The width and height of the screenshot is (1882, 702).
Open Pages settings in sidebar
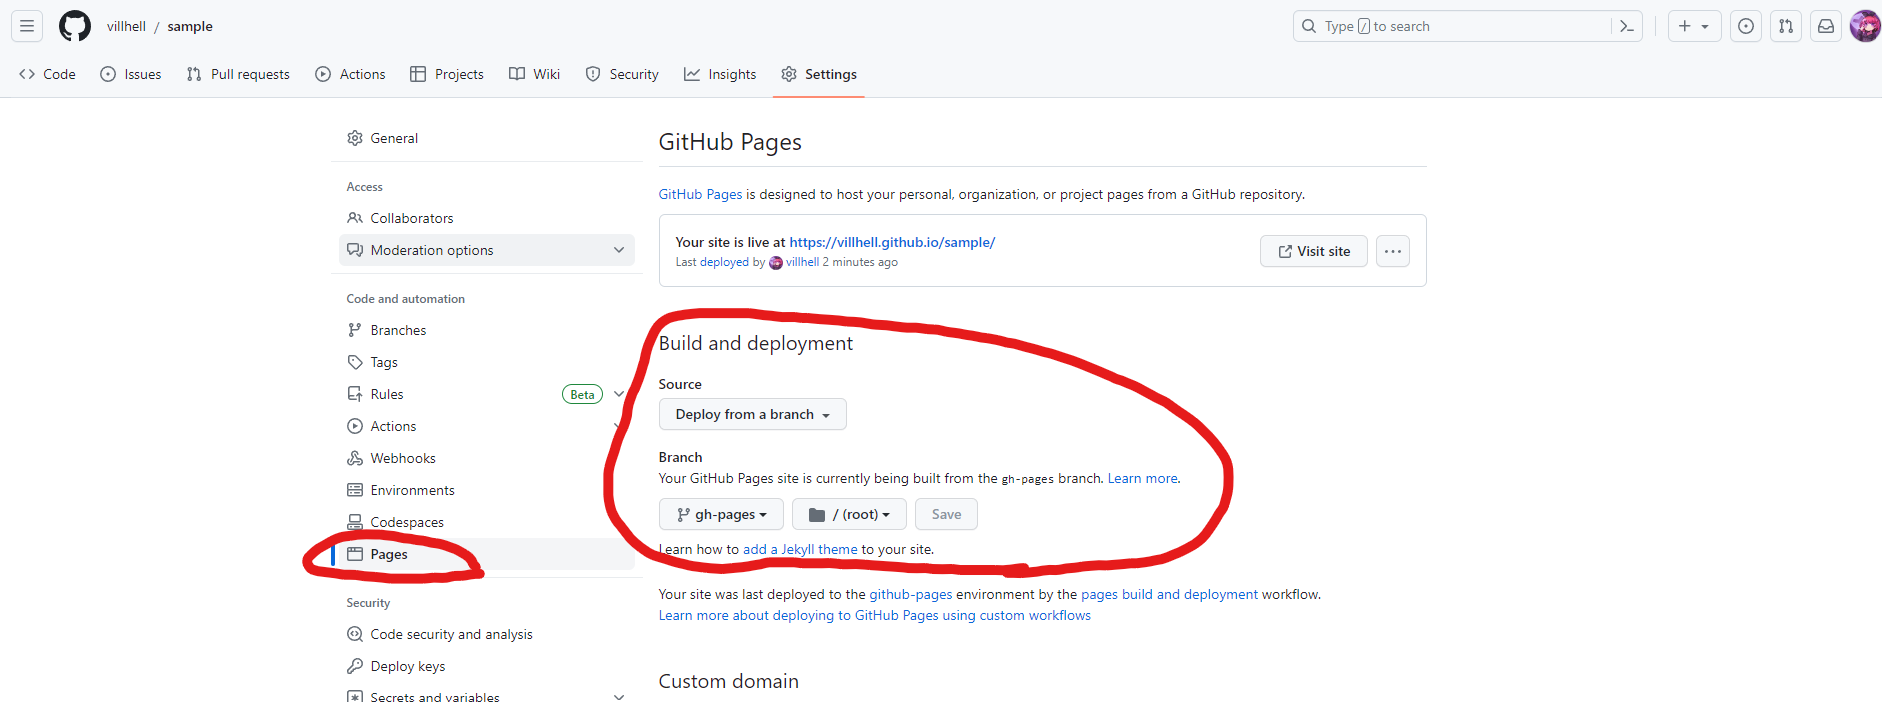point(487,554)
